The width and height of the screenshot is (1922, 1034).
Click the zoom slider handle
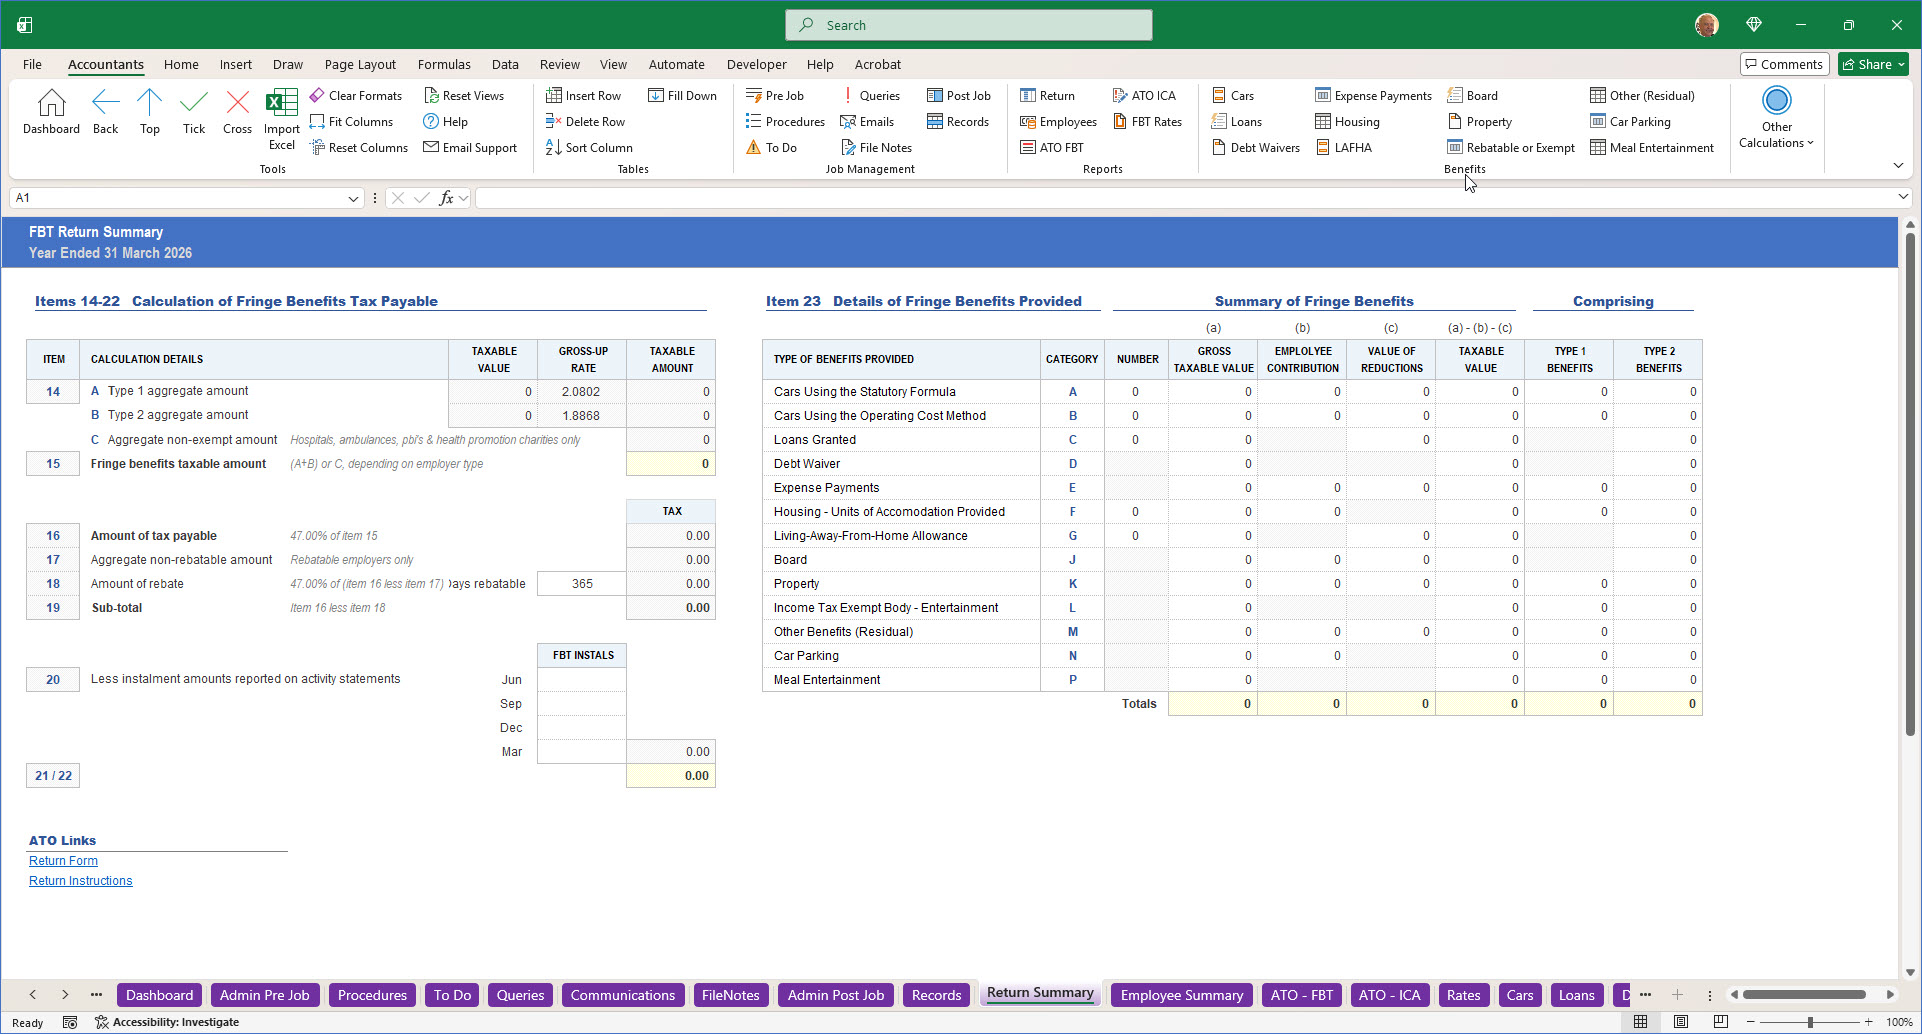[1810, 1022]
